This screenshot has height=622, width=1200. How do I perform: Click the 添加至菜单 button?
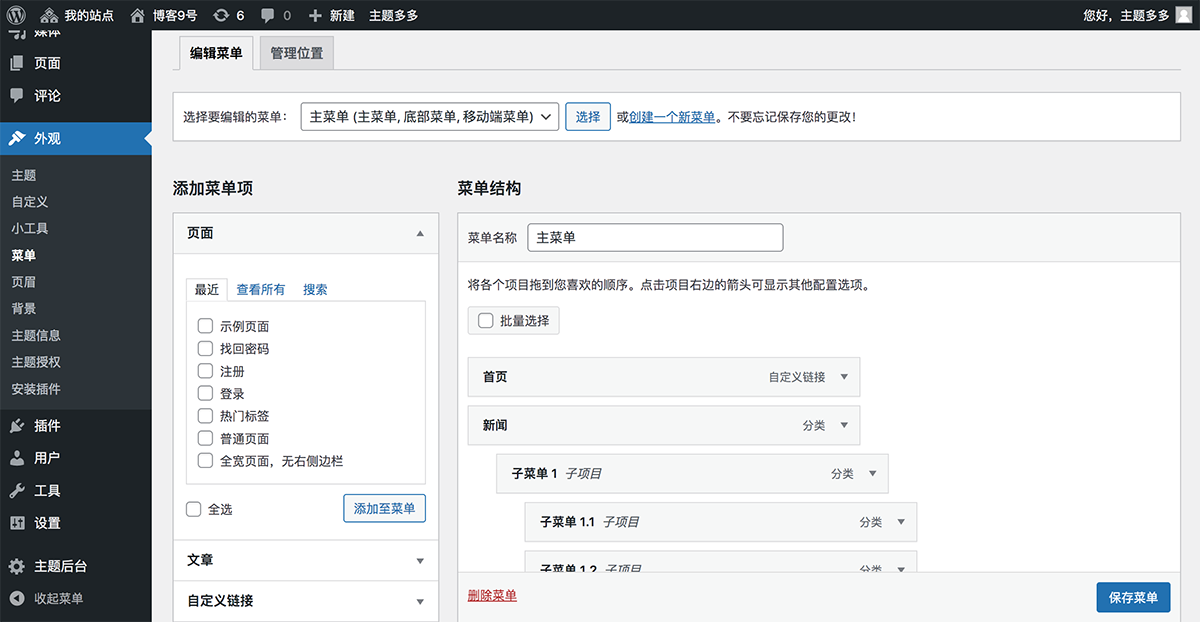point(385,508)
